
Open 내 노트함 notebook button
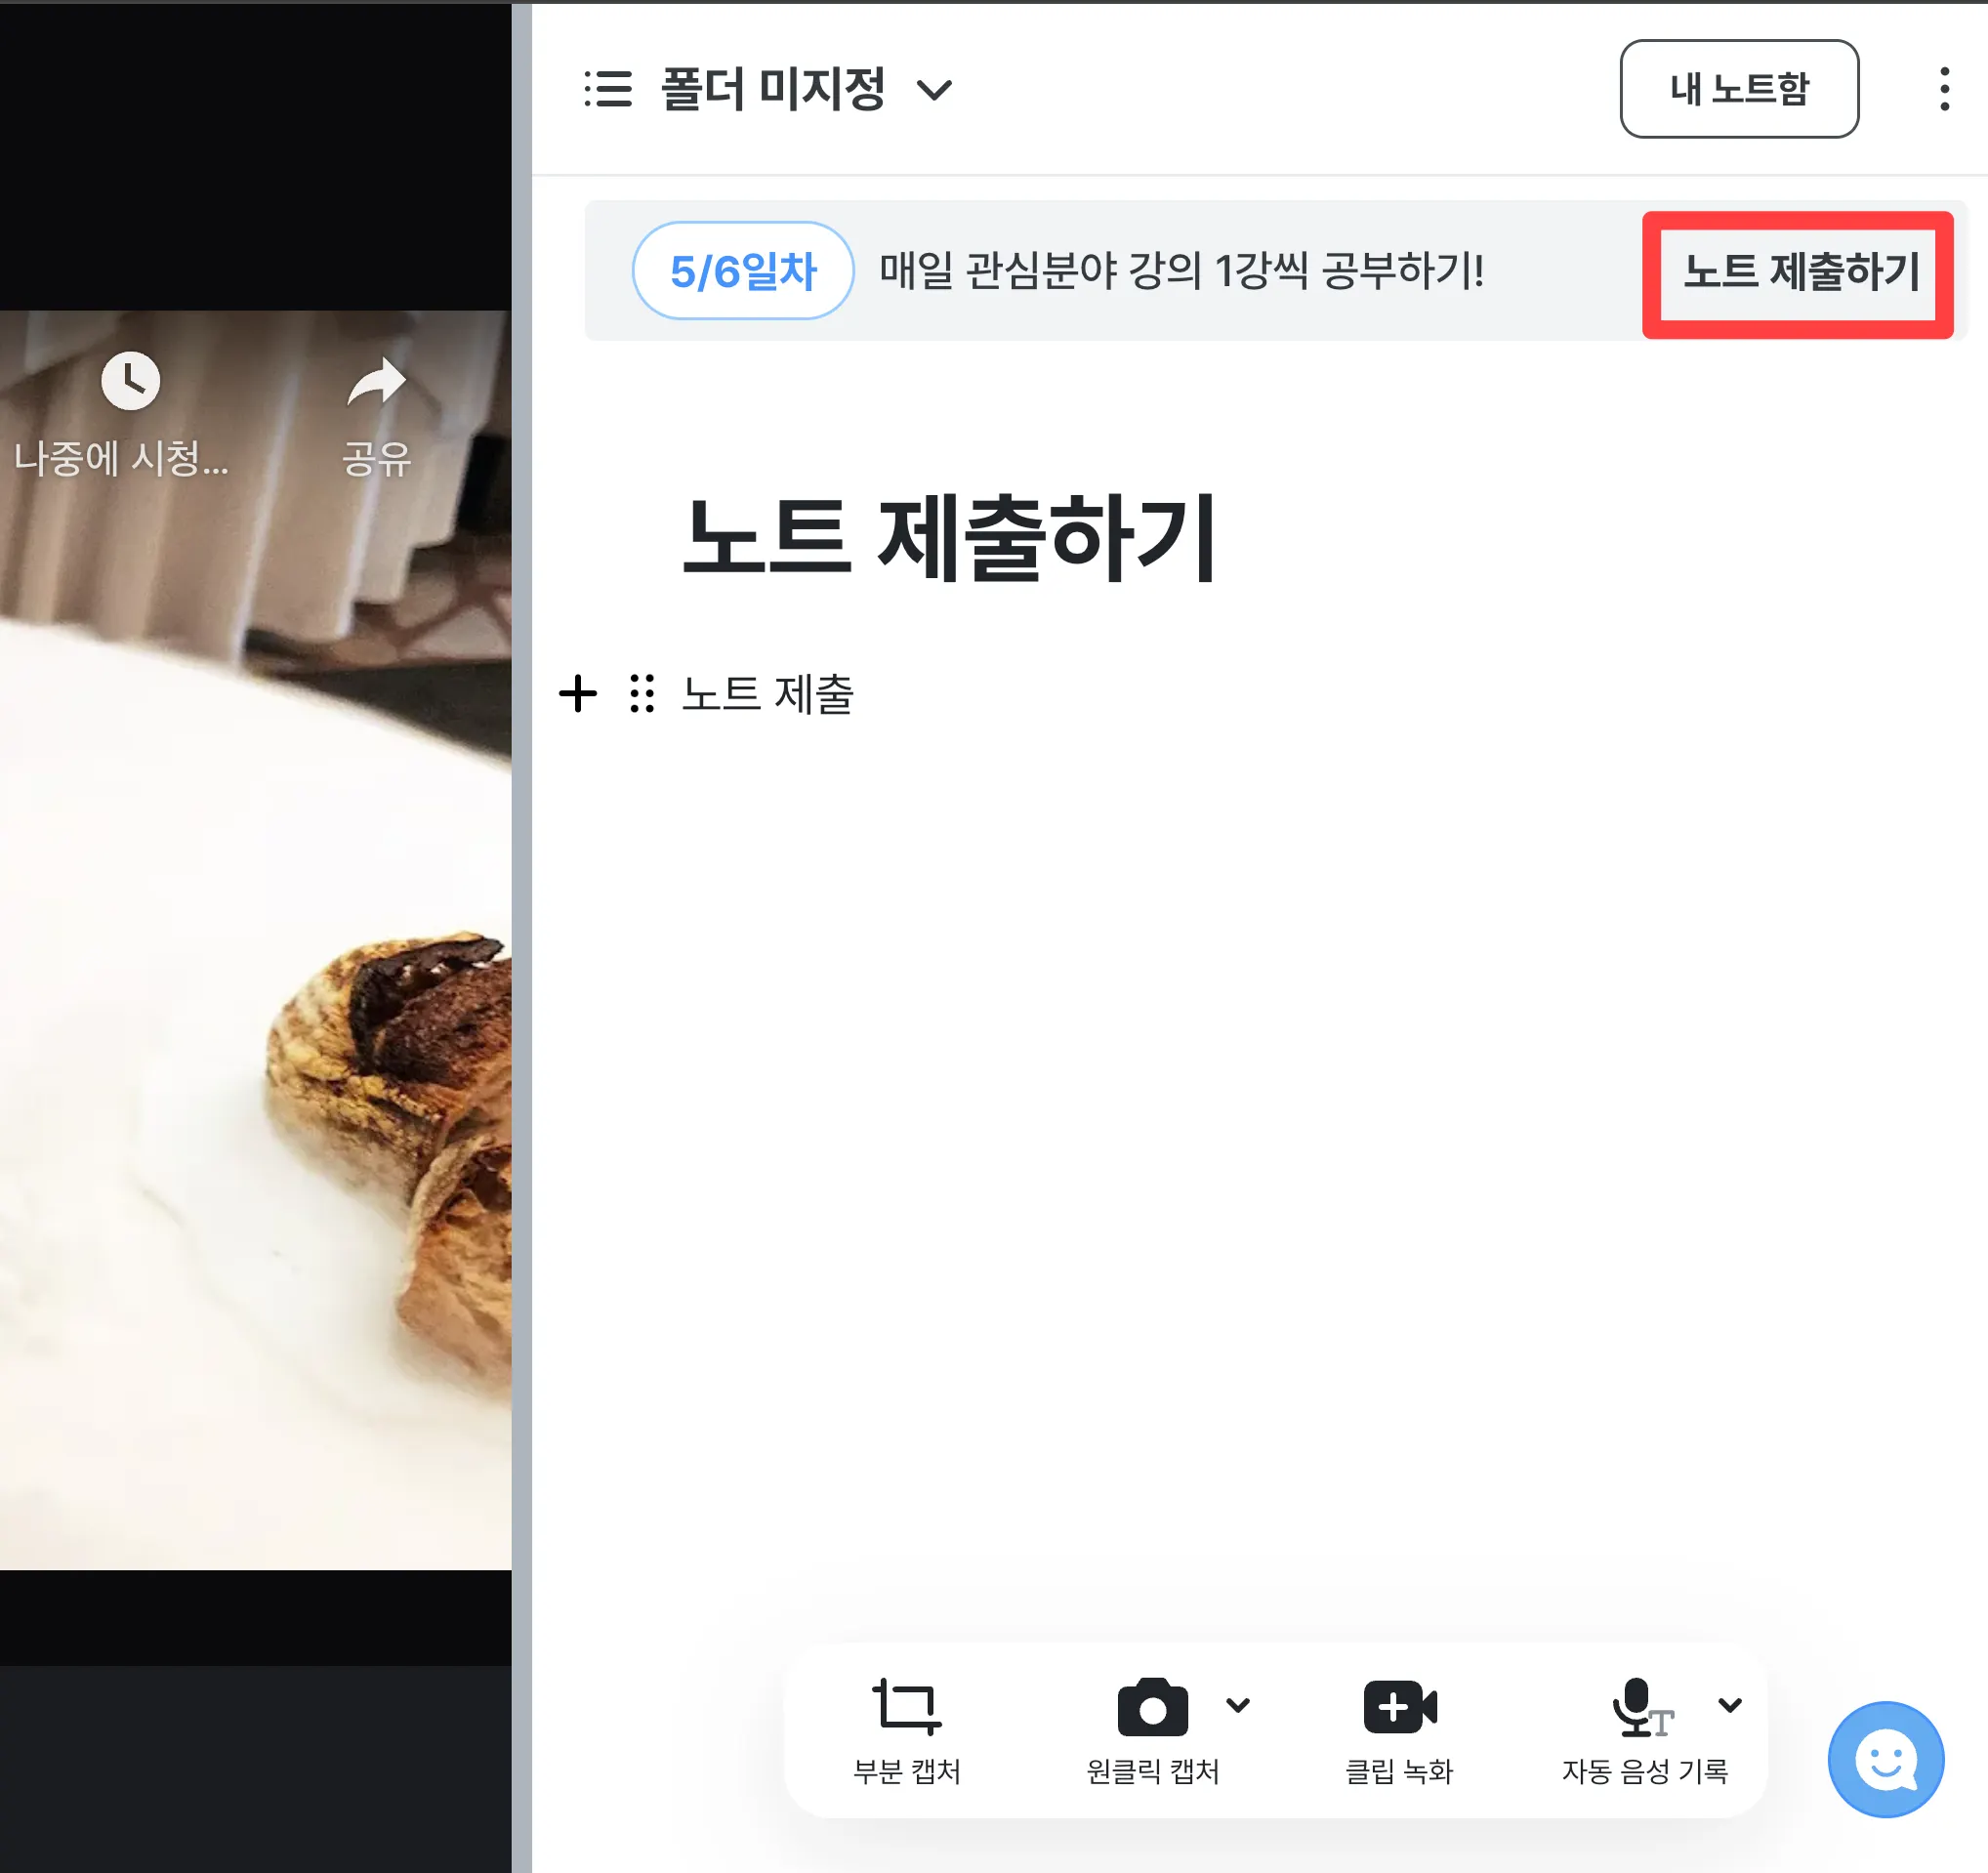point(1739,89)
